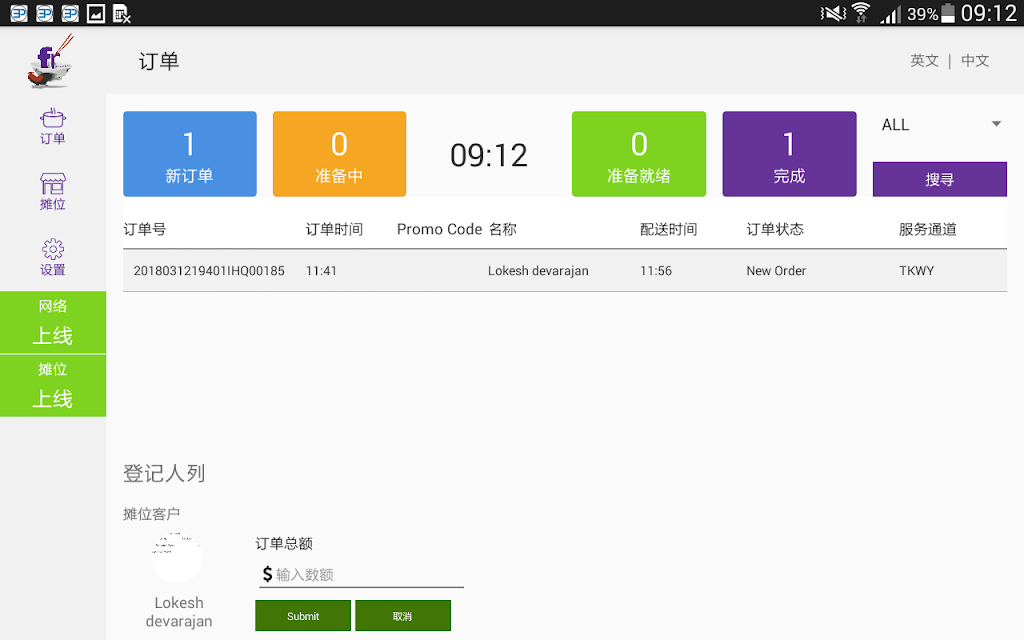Tap the cellular signal strength icon
1024x640 pixels.
(890, 14)
